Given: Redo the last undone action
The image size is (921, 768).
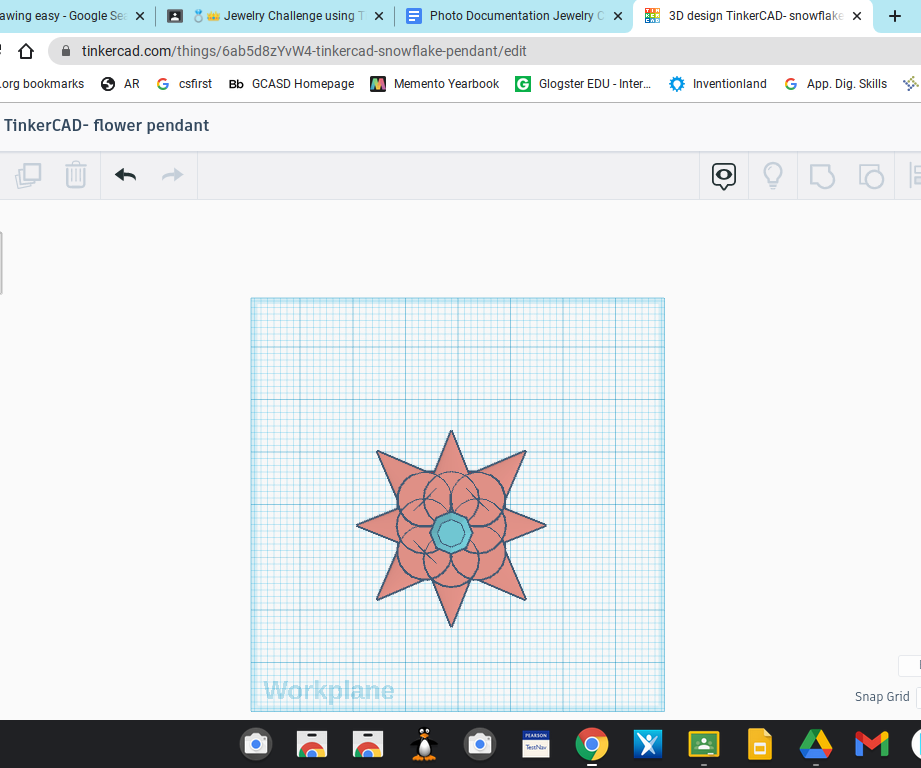Looking at the screenshot, I should [x=172, y=175].
